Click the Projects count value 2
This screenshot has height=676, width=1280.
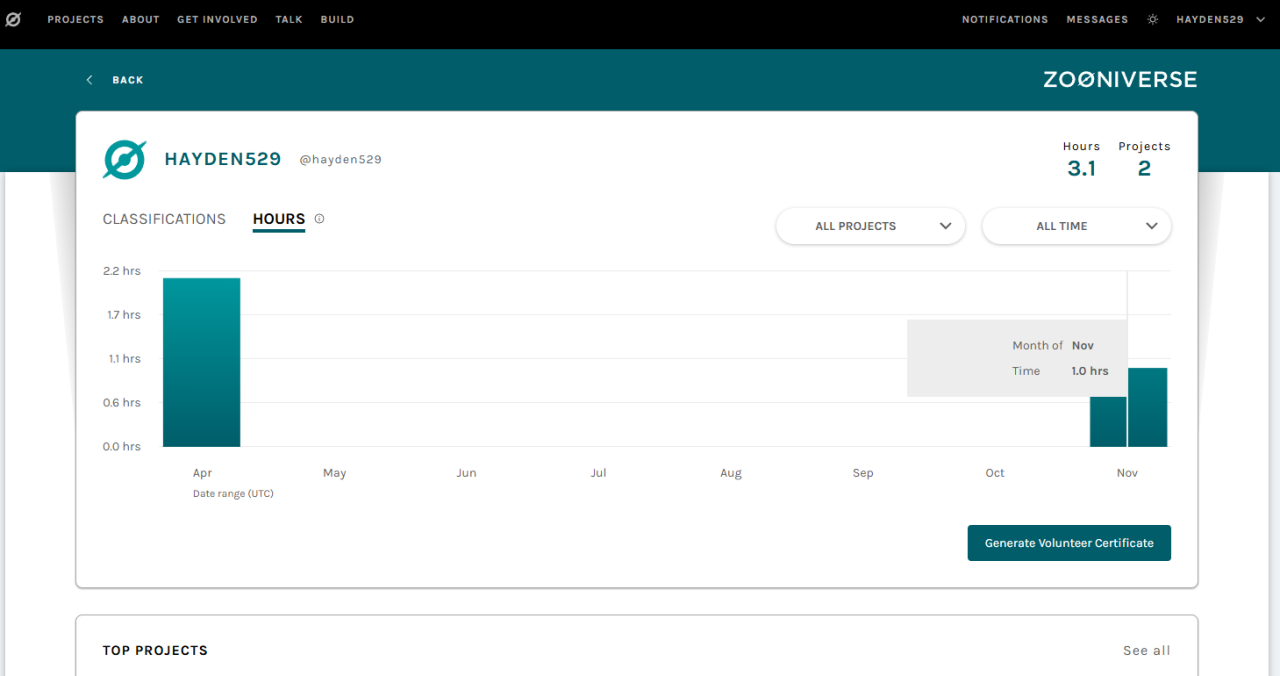tap(1144, 169)
